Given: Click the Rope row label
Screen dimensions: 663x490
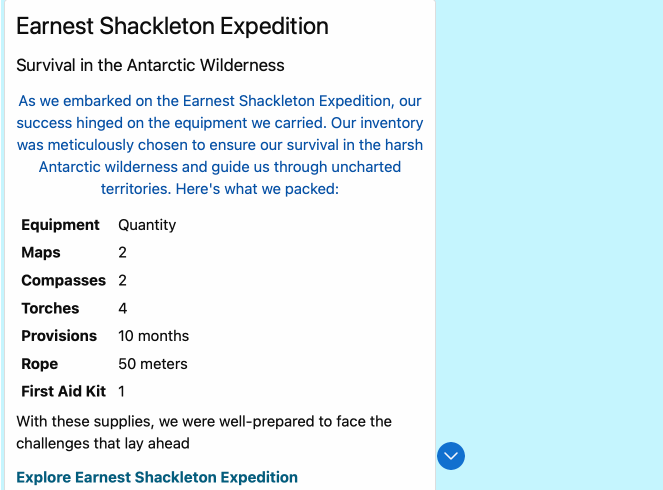Looking at the screenshot, I should [x=40, y=364].
